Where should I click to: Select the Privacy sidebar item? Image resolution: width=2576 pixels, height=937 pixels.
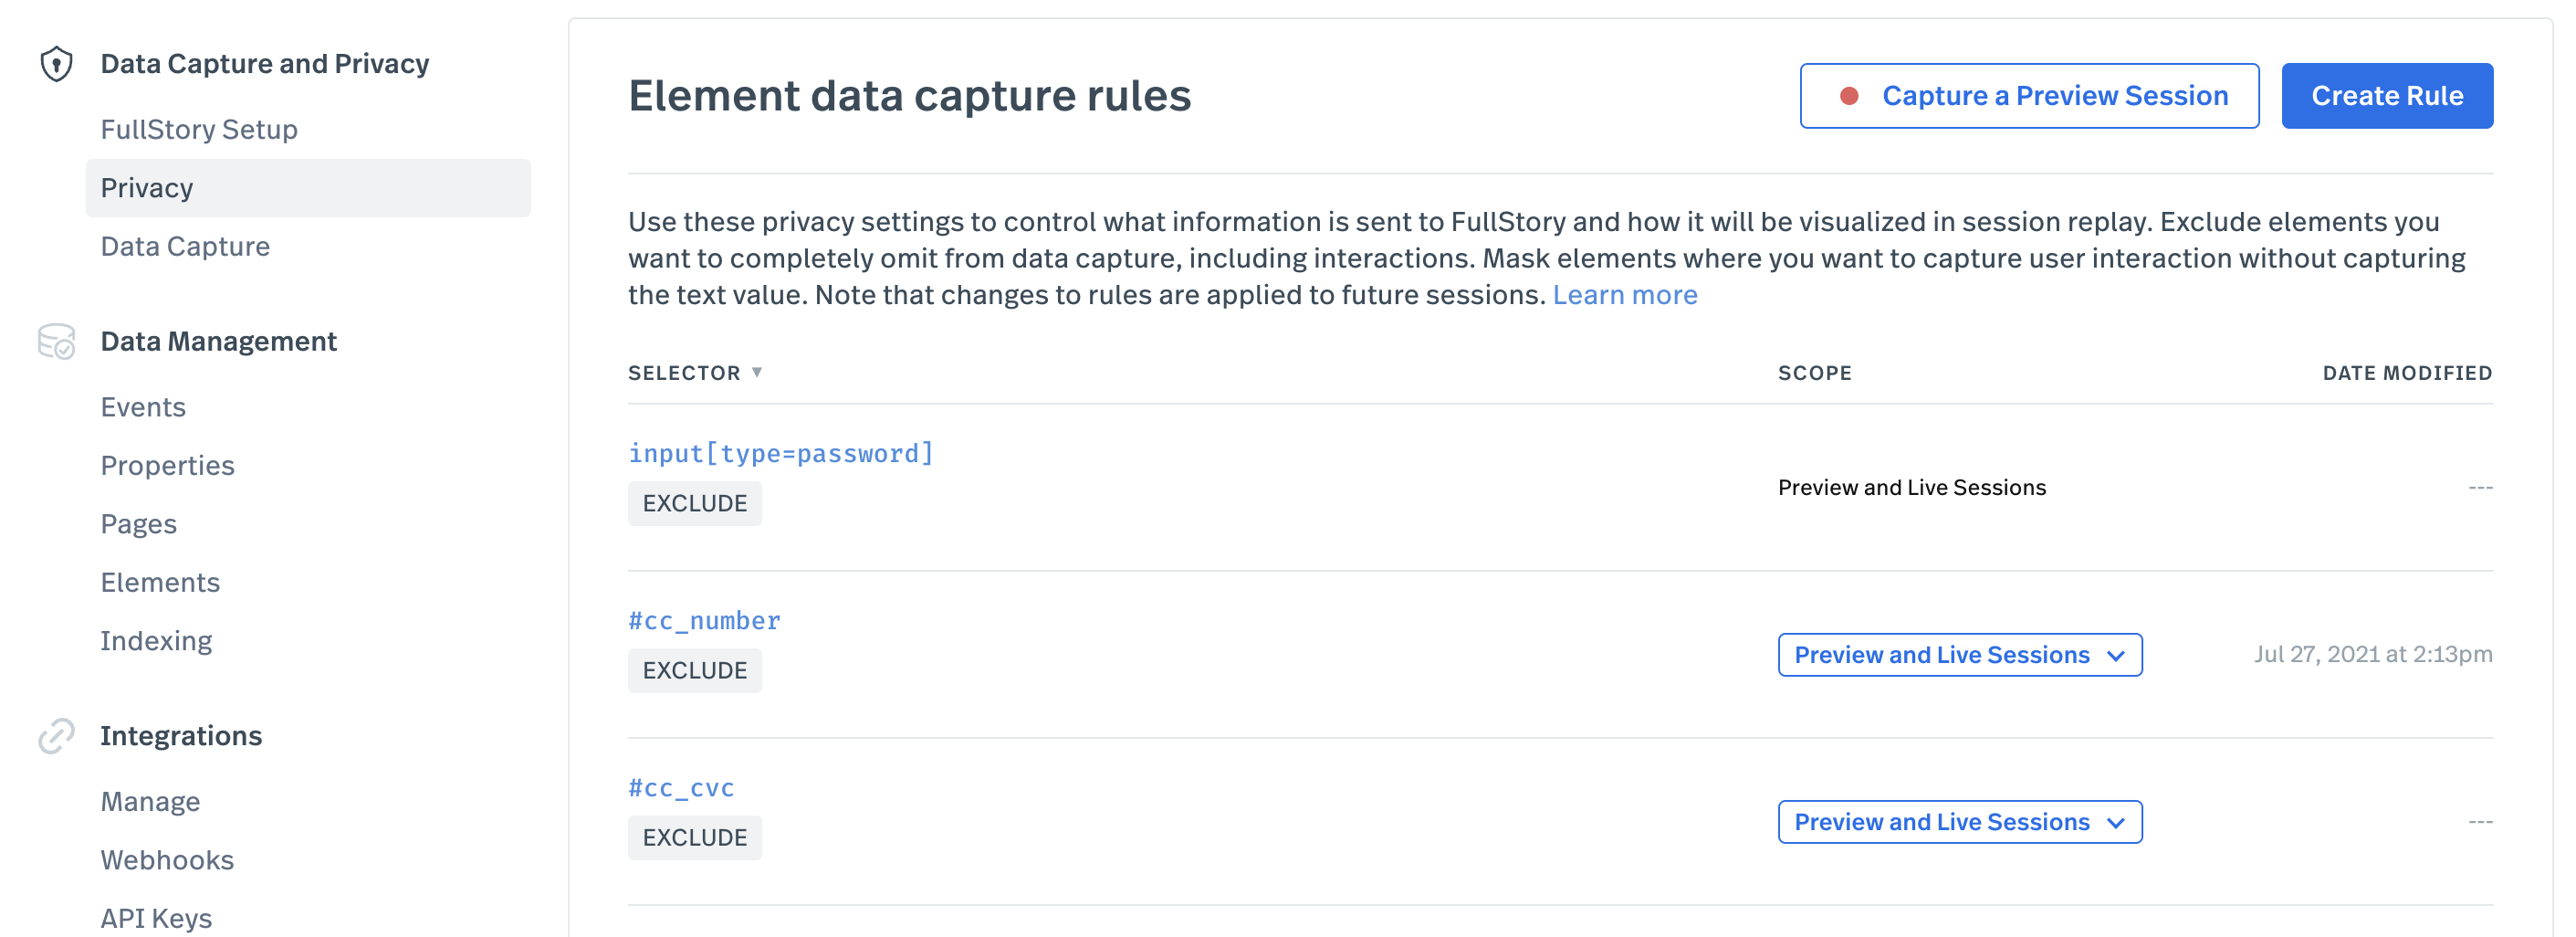(x=308, y=188)
